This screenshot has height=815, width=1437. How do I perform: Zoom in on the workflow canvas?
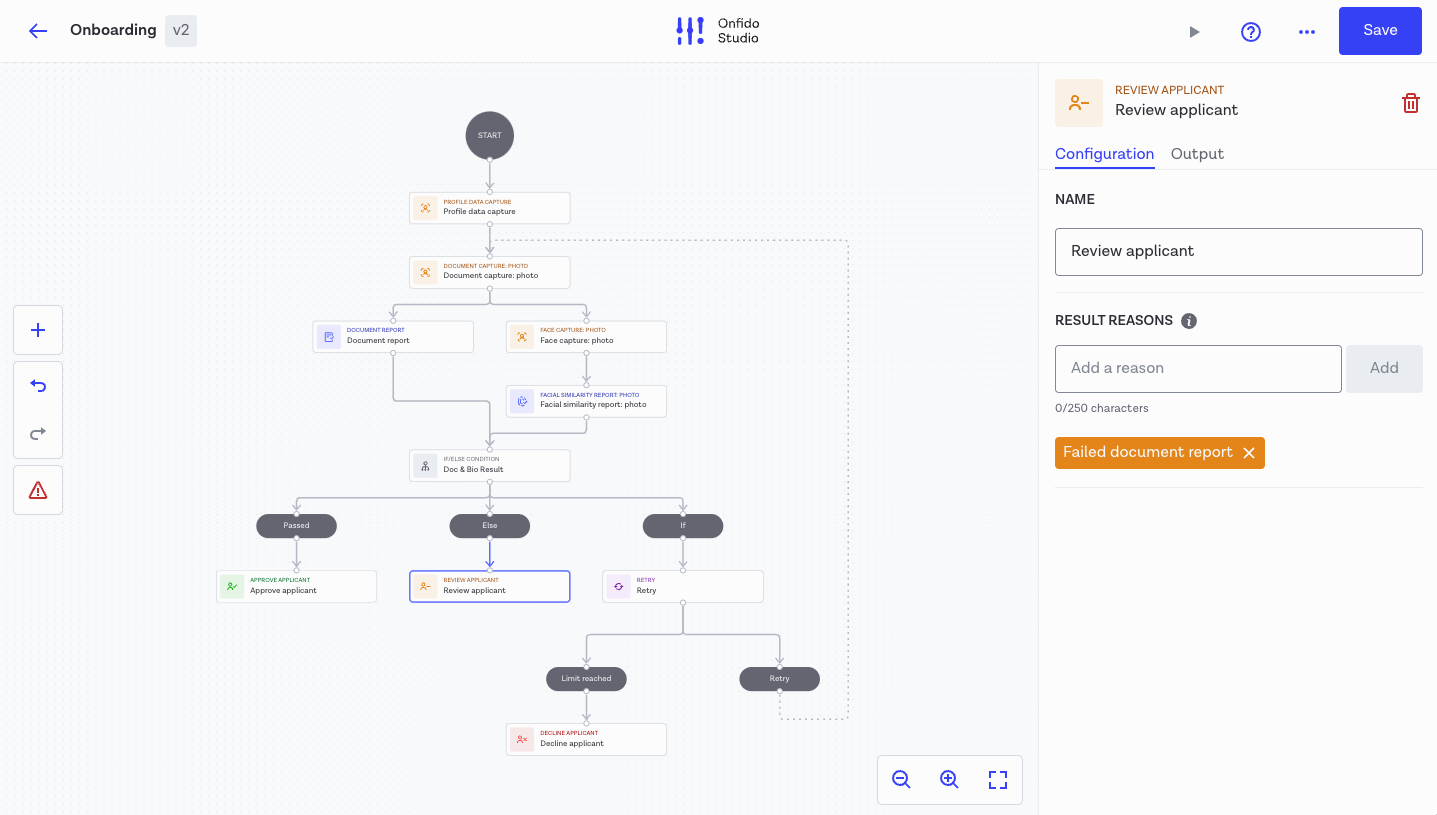coord(949,780)
